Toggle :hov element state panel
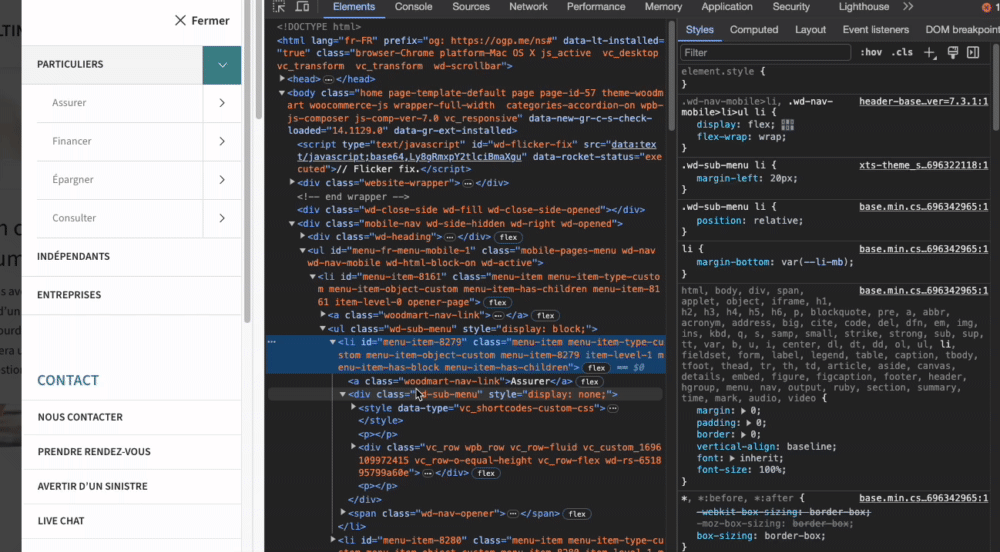1000x552 pixels. [871, 53]
